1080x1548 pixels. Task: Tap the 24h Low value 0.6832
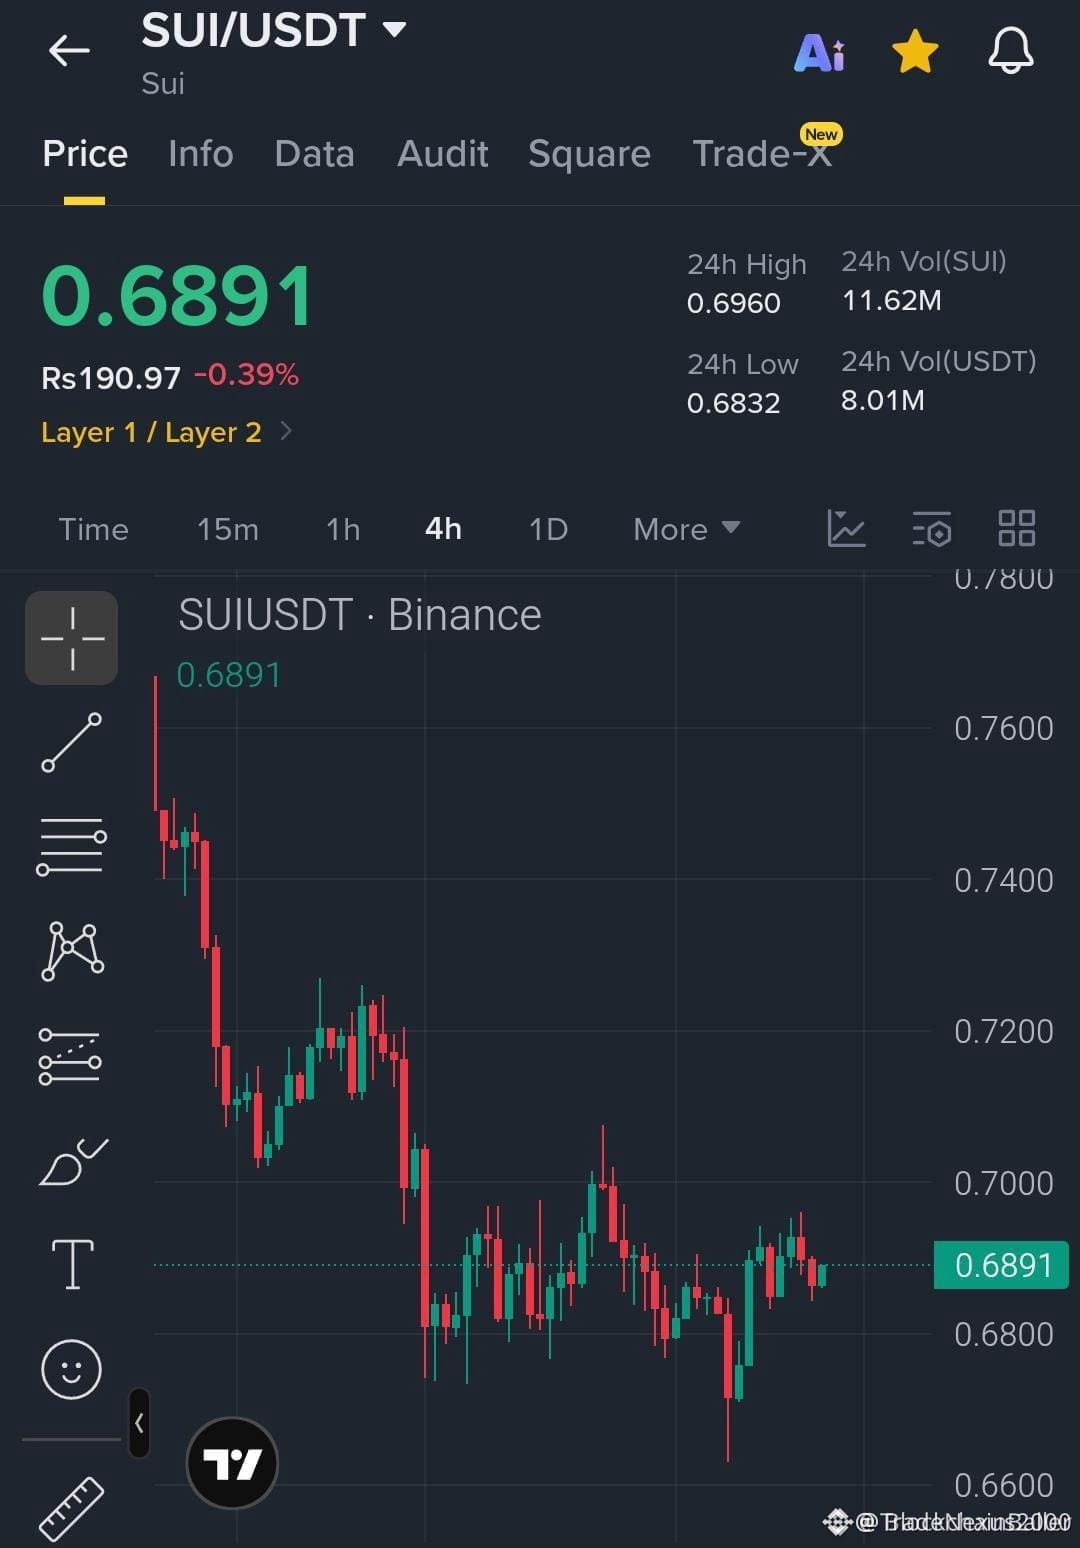[x=733, y=403]
